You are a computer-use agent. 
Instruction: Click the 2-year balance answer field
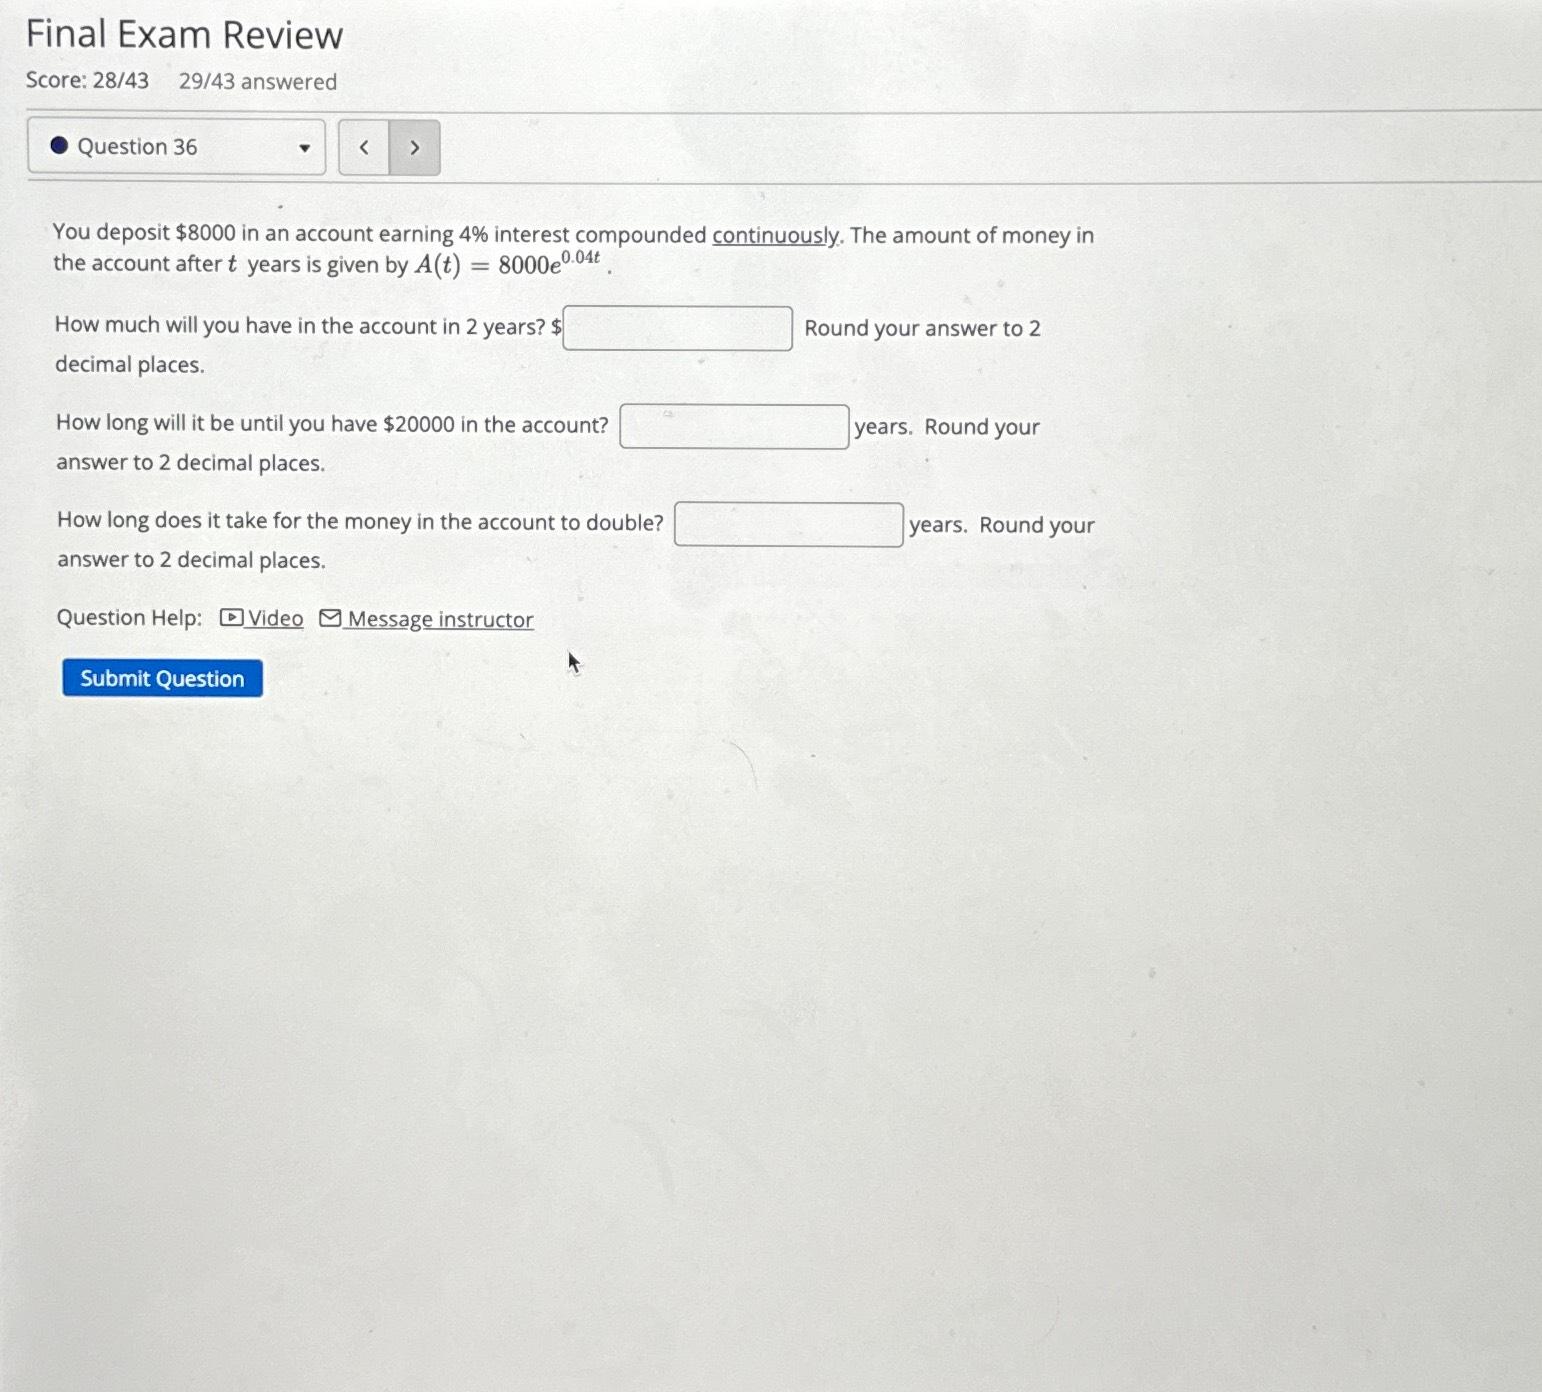677,328
